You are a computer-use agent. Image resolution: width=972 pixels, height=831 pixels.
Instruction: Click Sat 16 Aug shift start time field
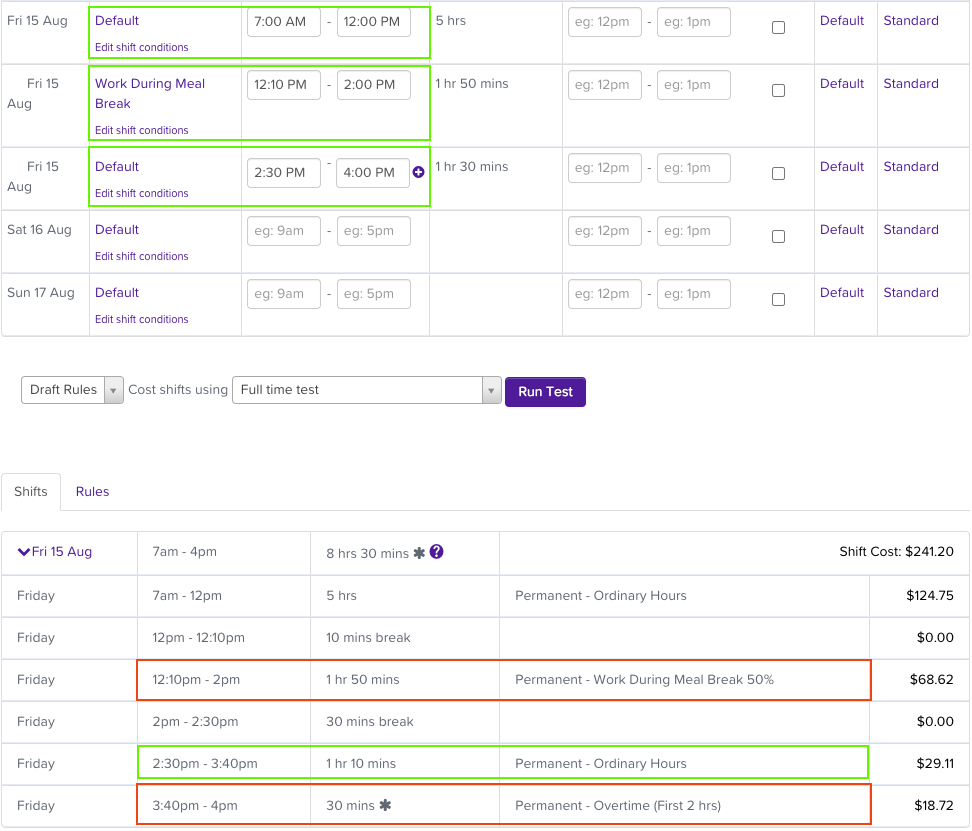[x=284, y=231]
